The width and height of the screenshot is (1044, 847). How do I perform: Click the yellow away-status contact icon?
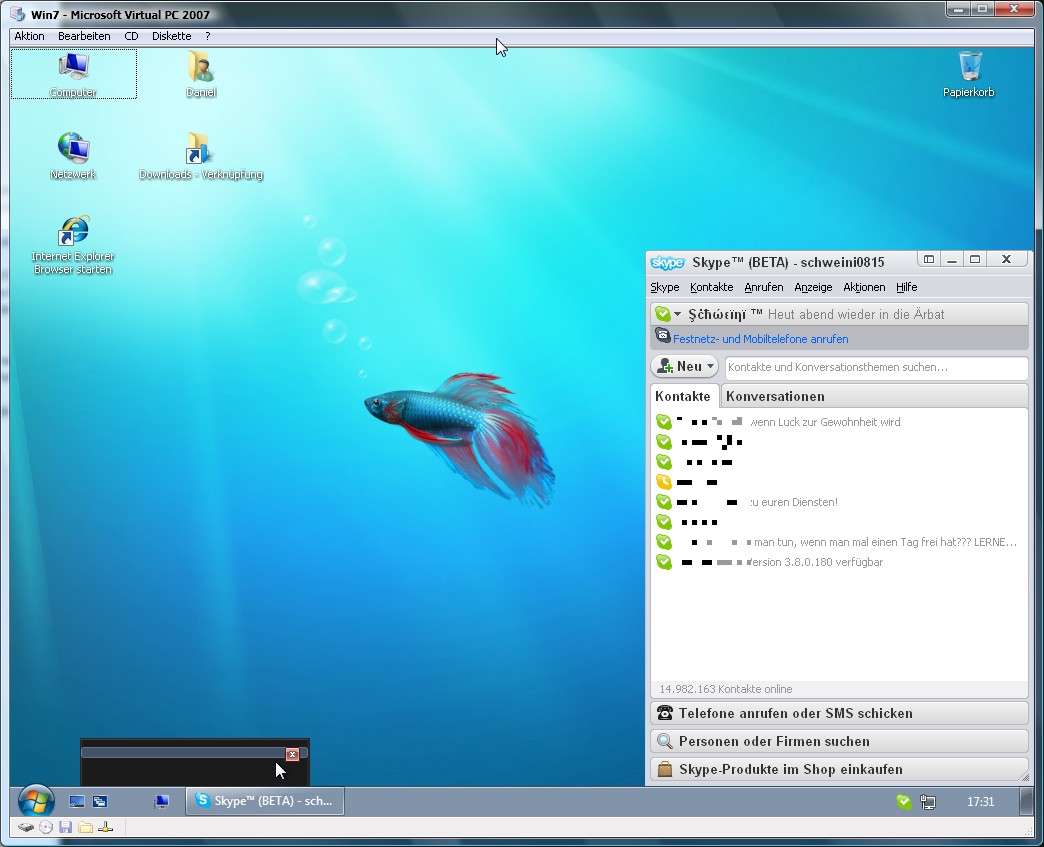pyautogui.click(x=664, y=482)
